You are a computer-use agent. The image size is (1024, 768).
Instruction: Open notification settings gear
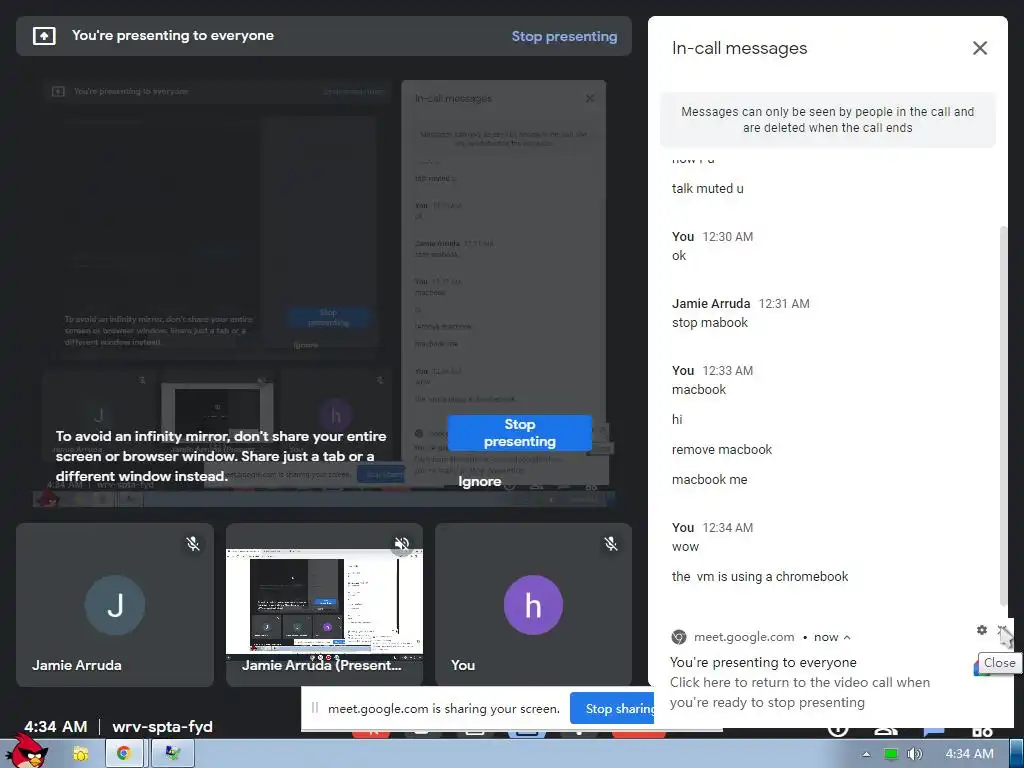[x=982, y=630]
